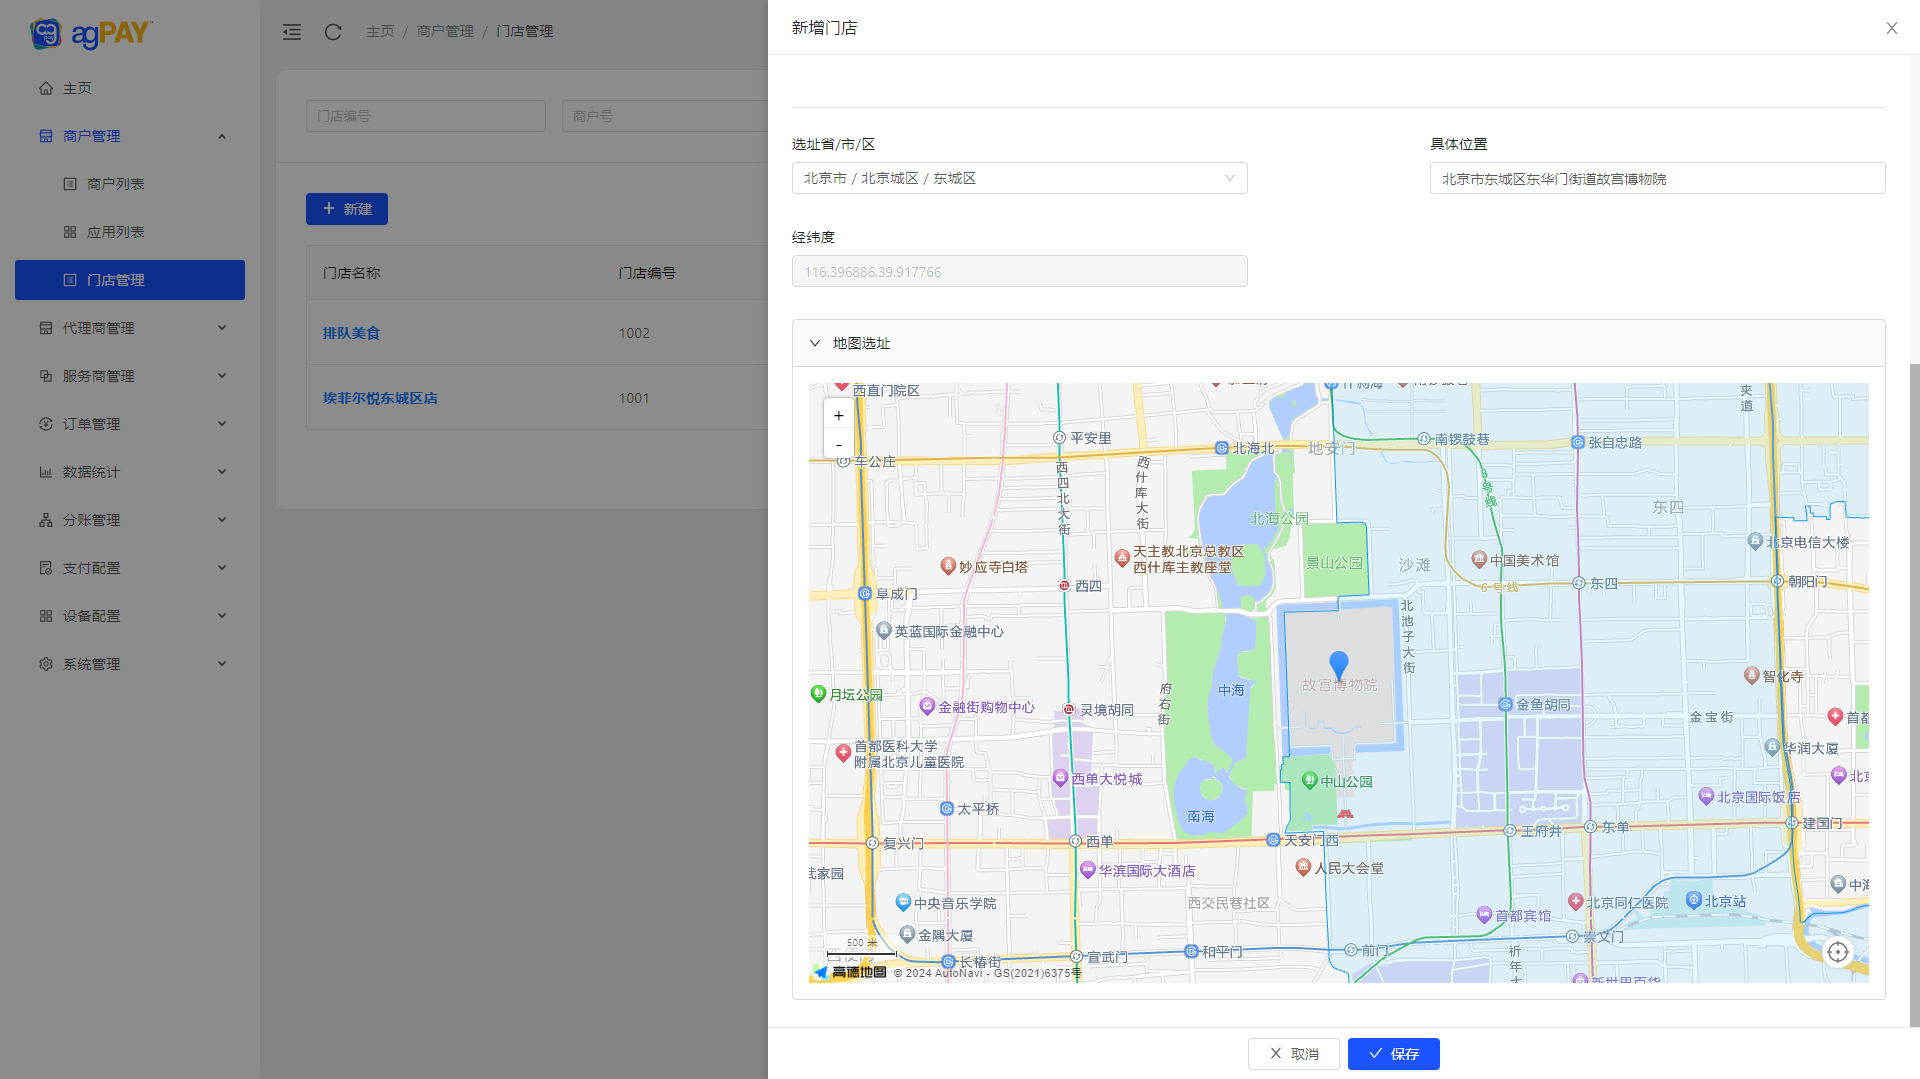1920x1079 pixels.
Task: Open the 选址省/市/区 region dropdown
Action: point(1019,178)
